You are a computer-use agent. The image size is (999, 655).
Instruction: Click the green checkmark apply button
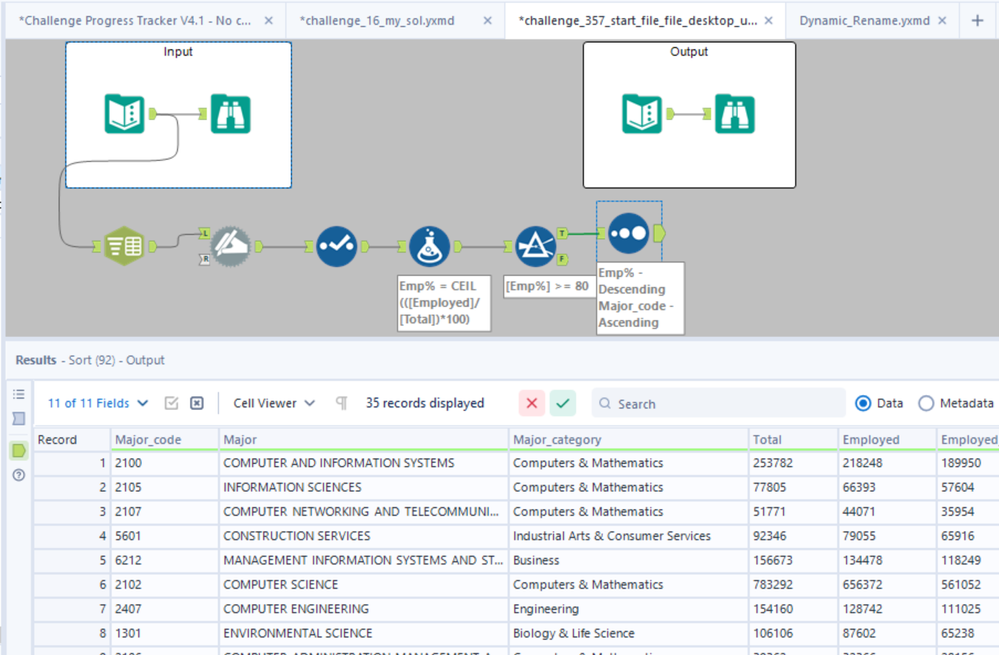pos(563,403)
